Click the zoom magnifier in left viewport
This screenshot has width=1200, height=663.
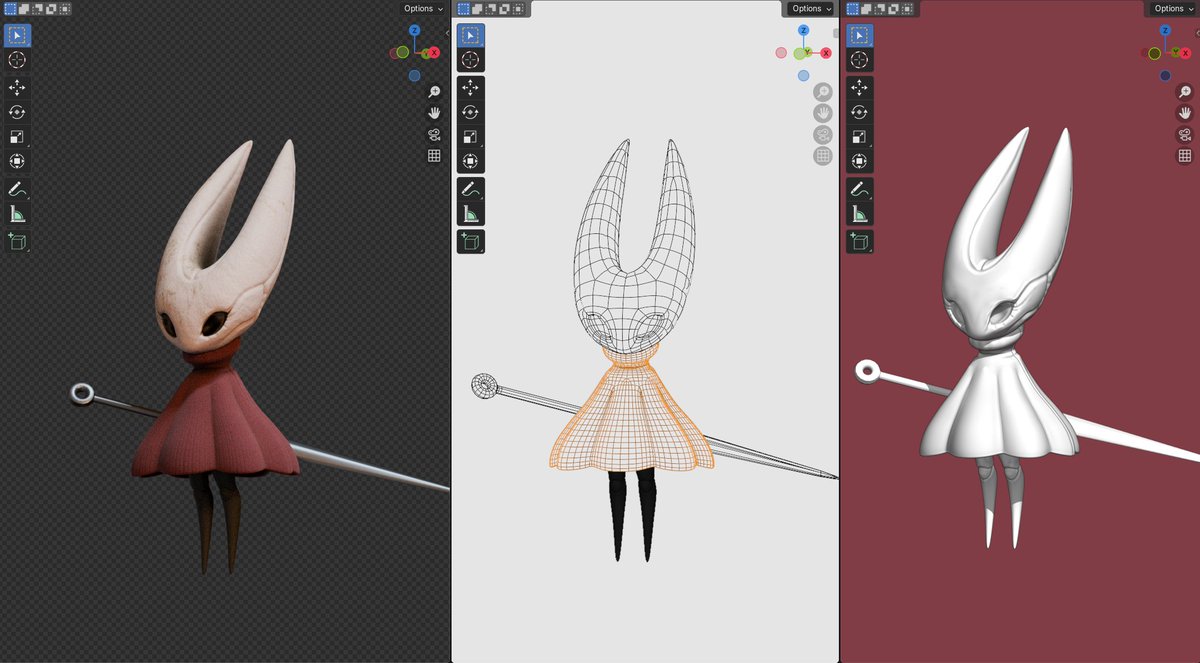tap(434, 91)
